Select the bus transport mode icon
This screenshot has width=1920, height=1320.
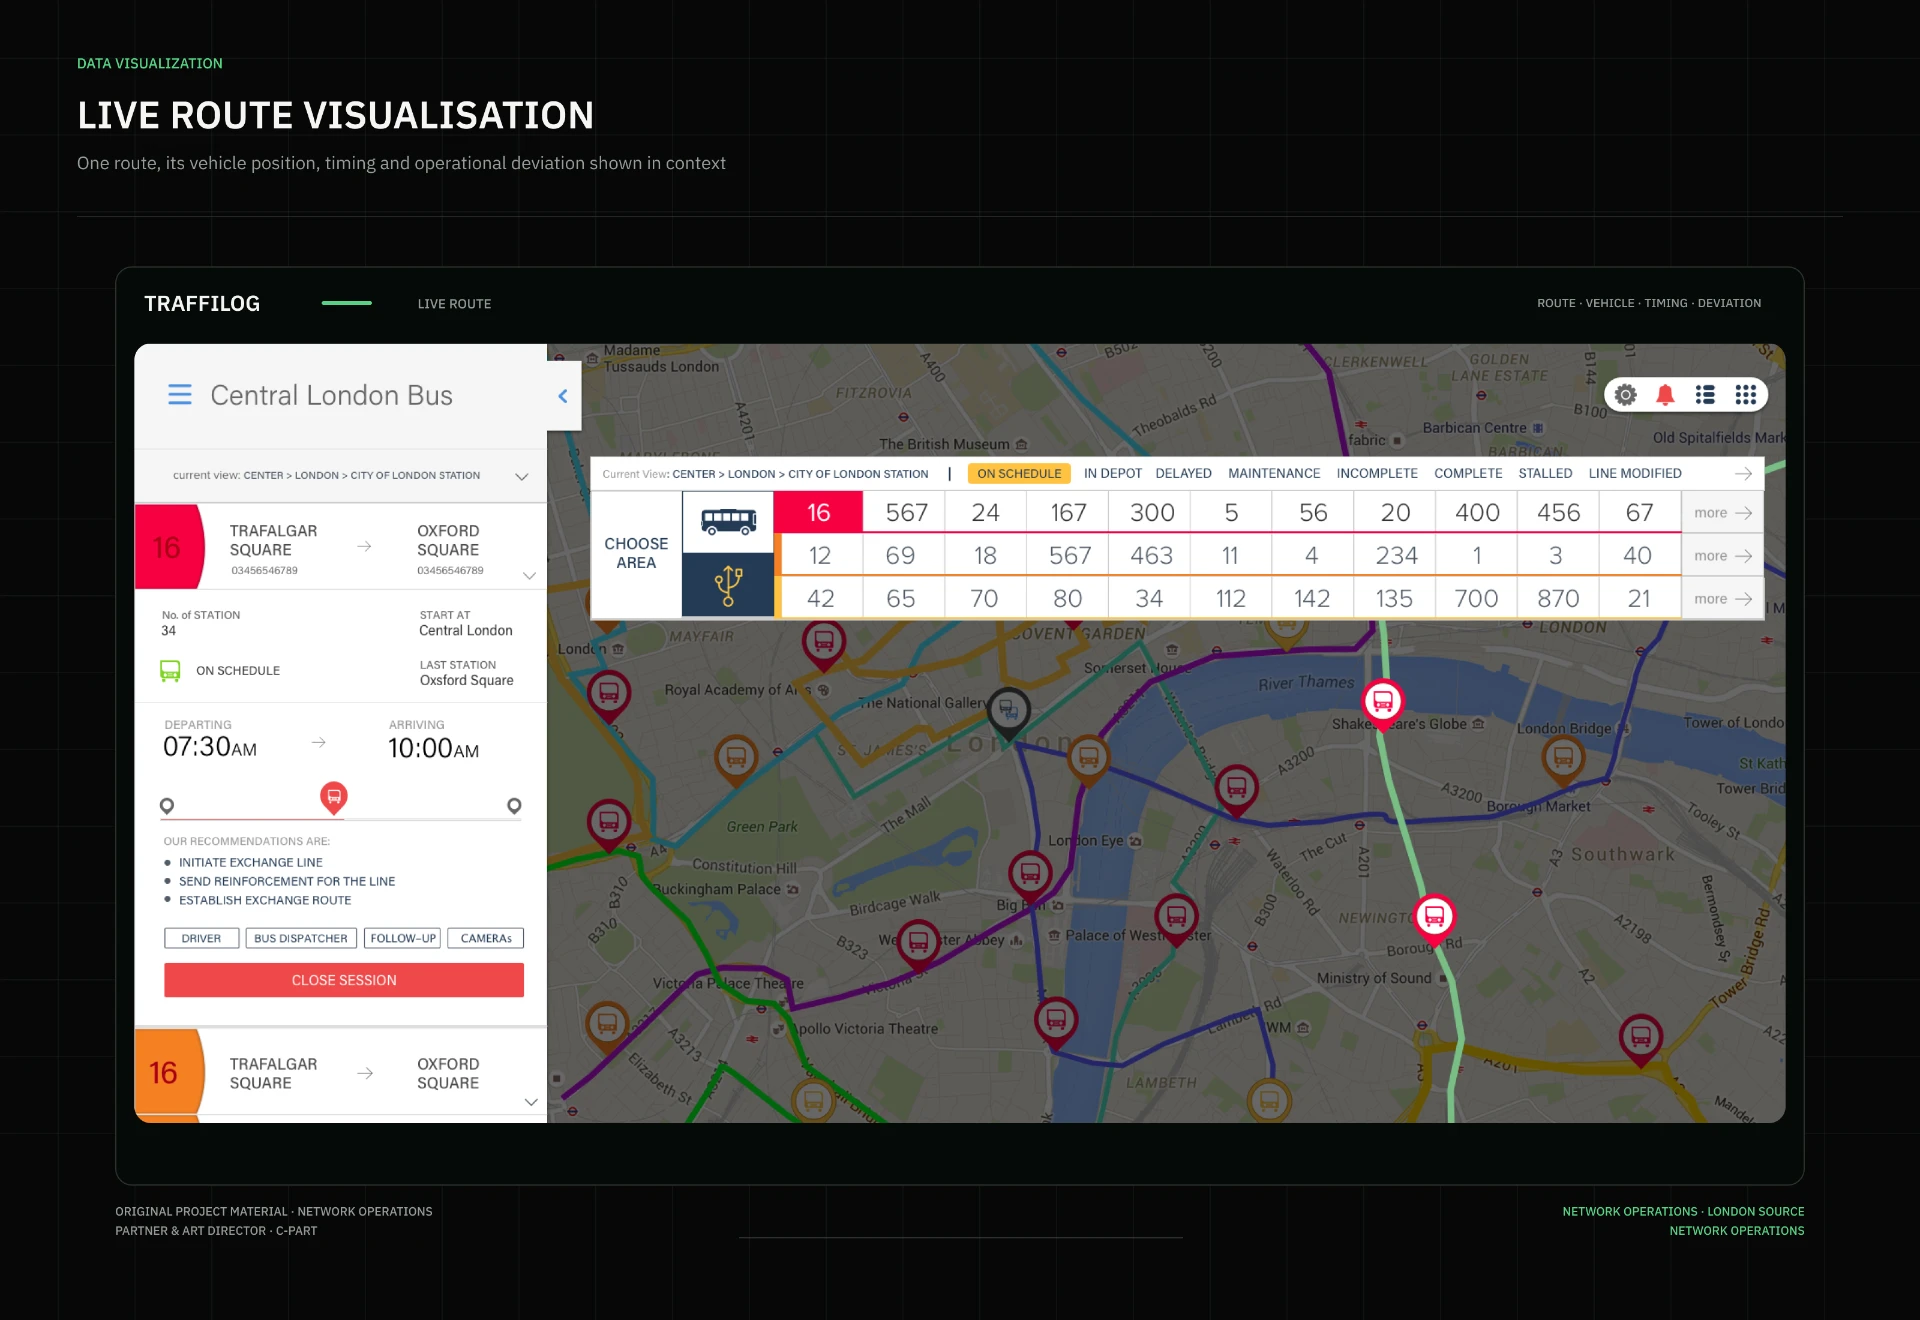tap(728, 521)
